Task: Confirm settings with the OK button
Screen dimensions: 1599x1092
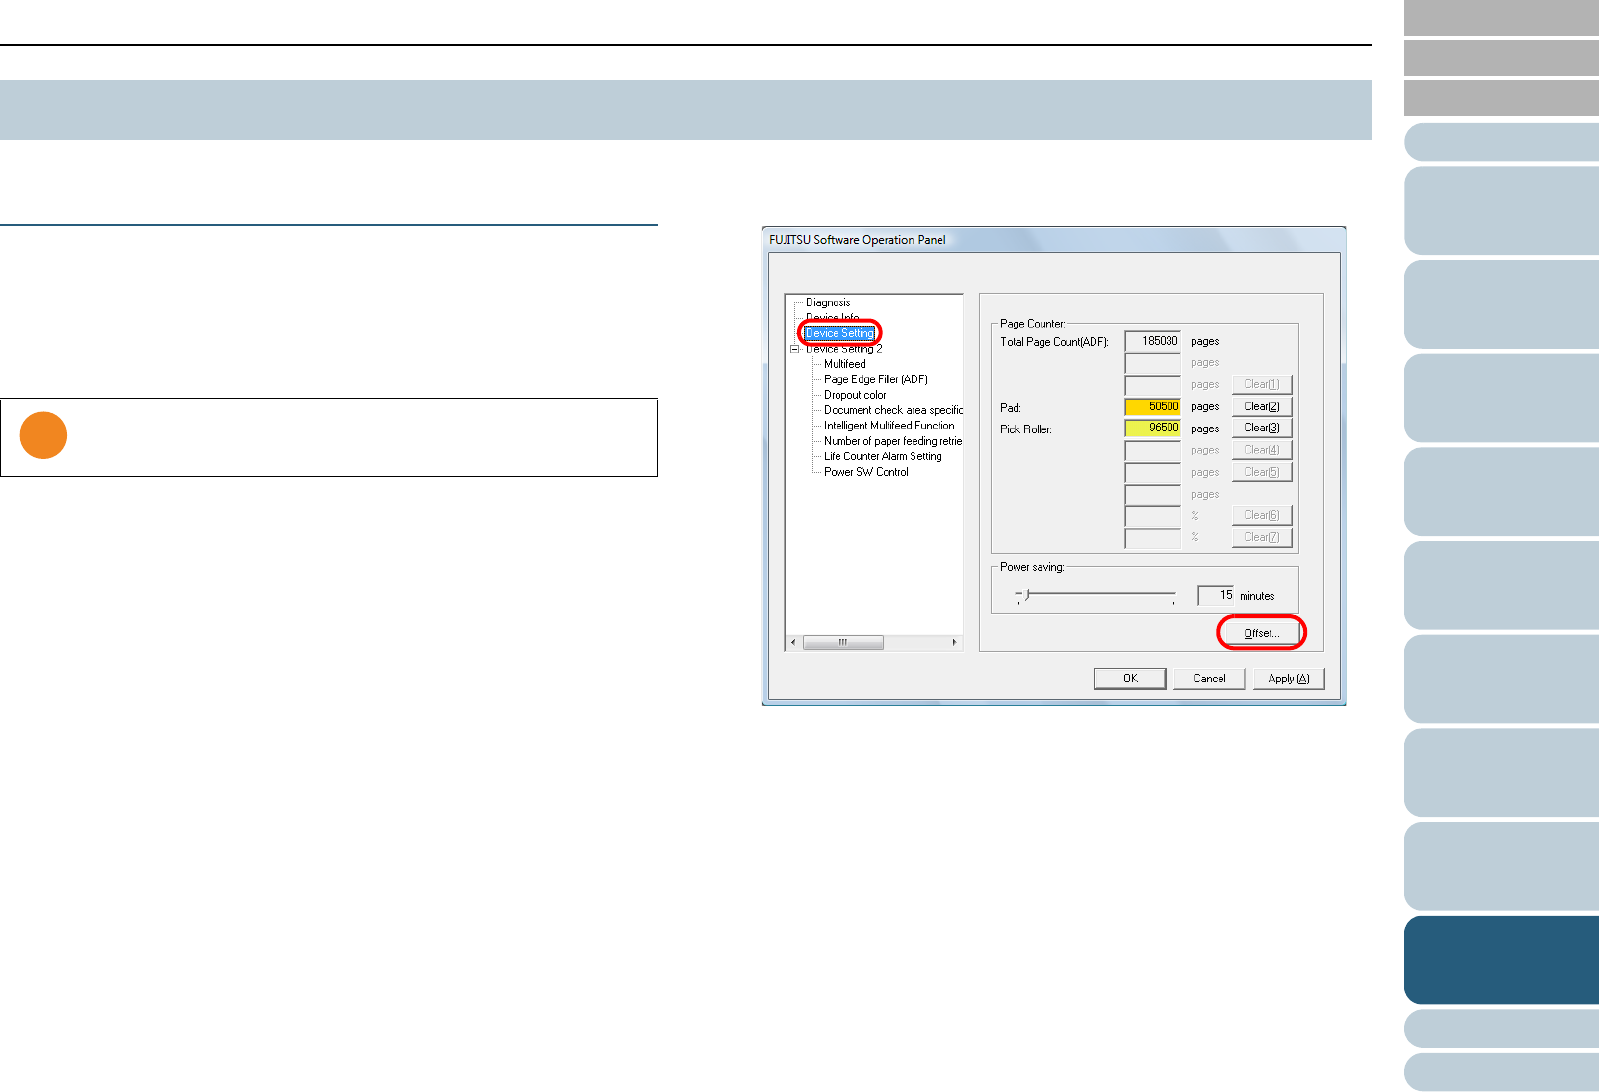Action: pyautogui.click(x=1130, y=678)
